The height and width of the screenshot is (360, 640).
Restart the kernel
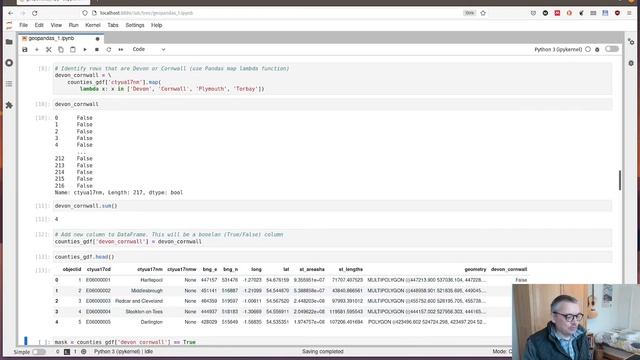tap(109, 49)
